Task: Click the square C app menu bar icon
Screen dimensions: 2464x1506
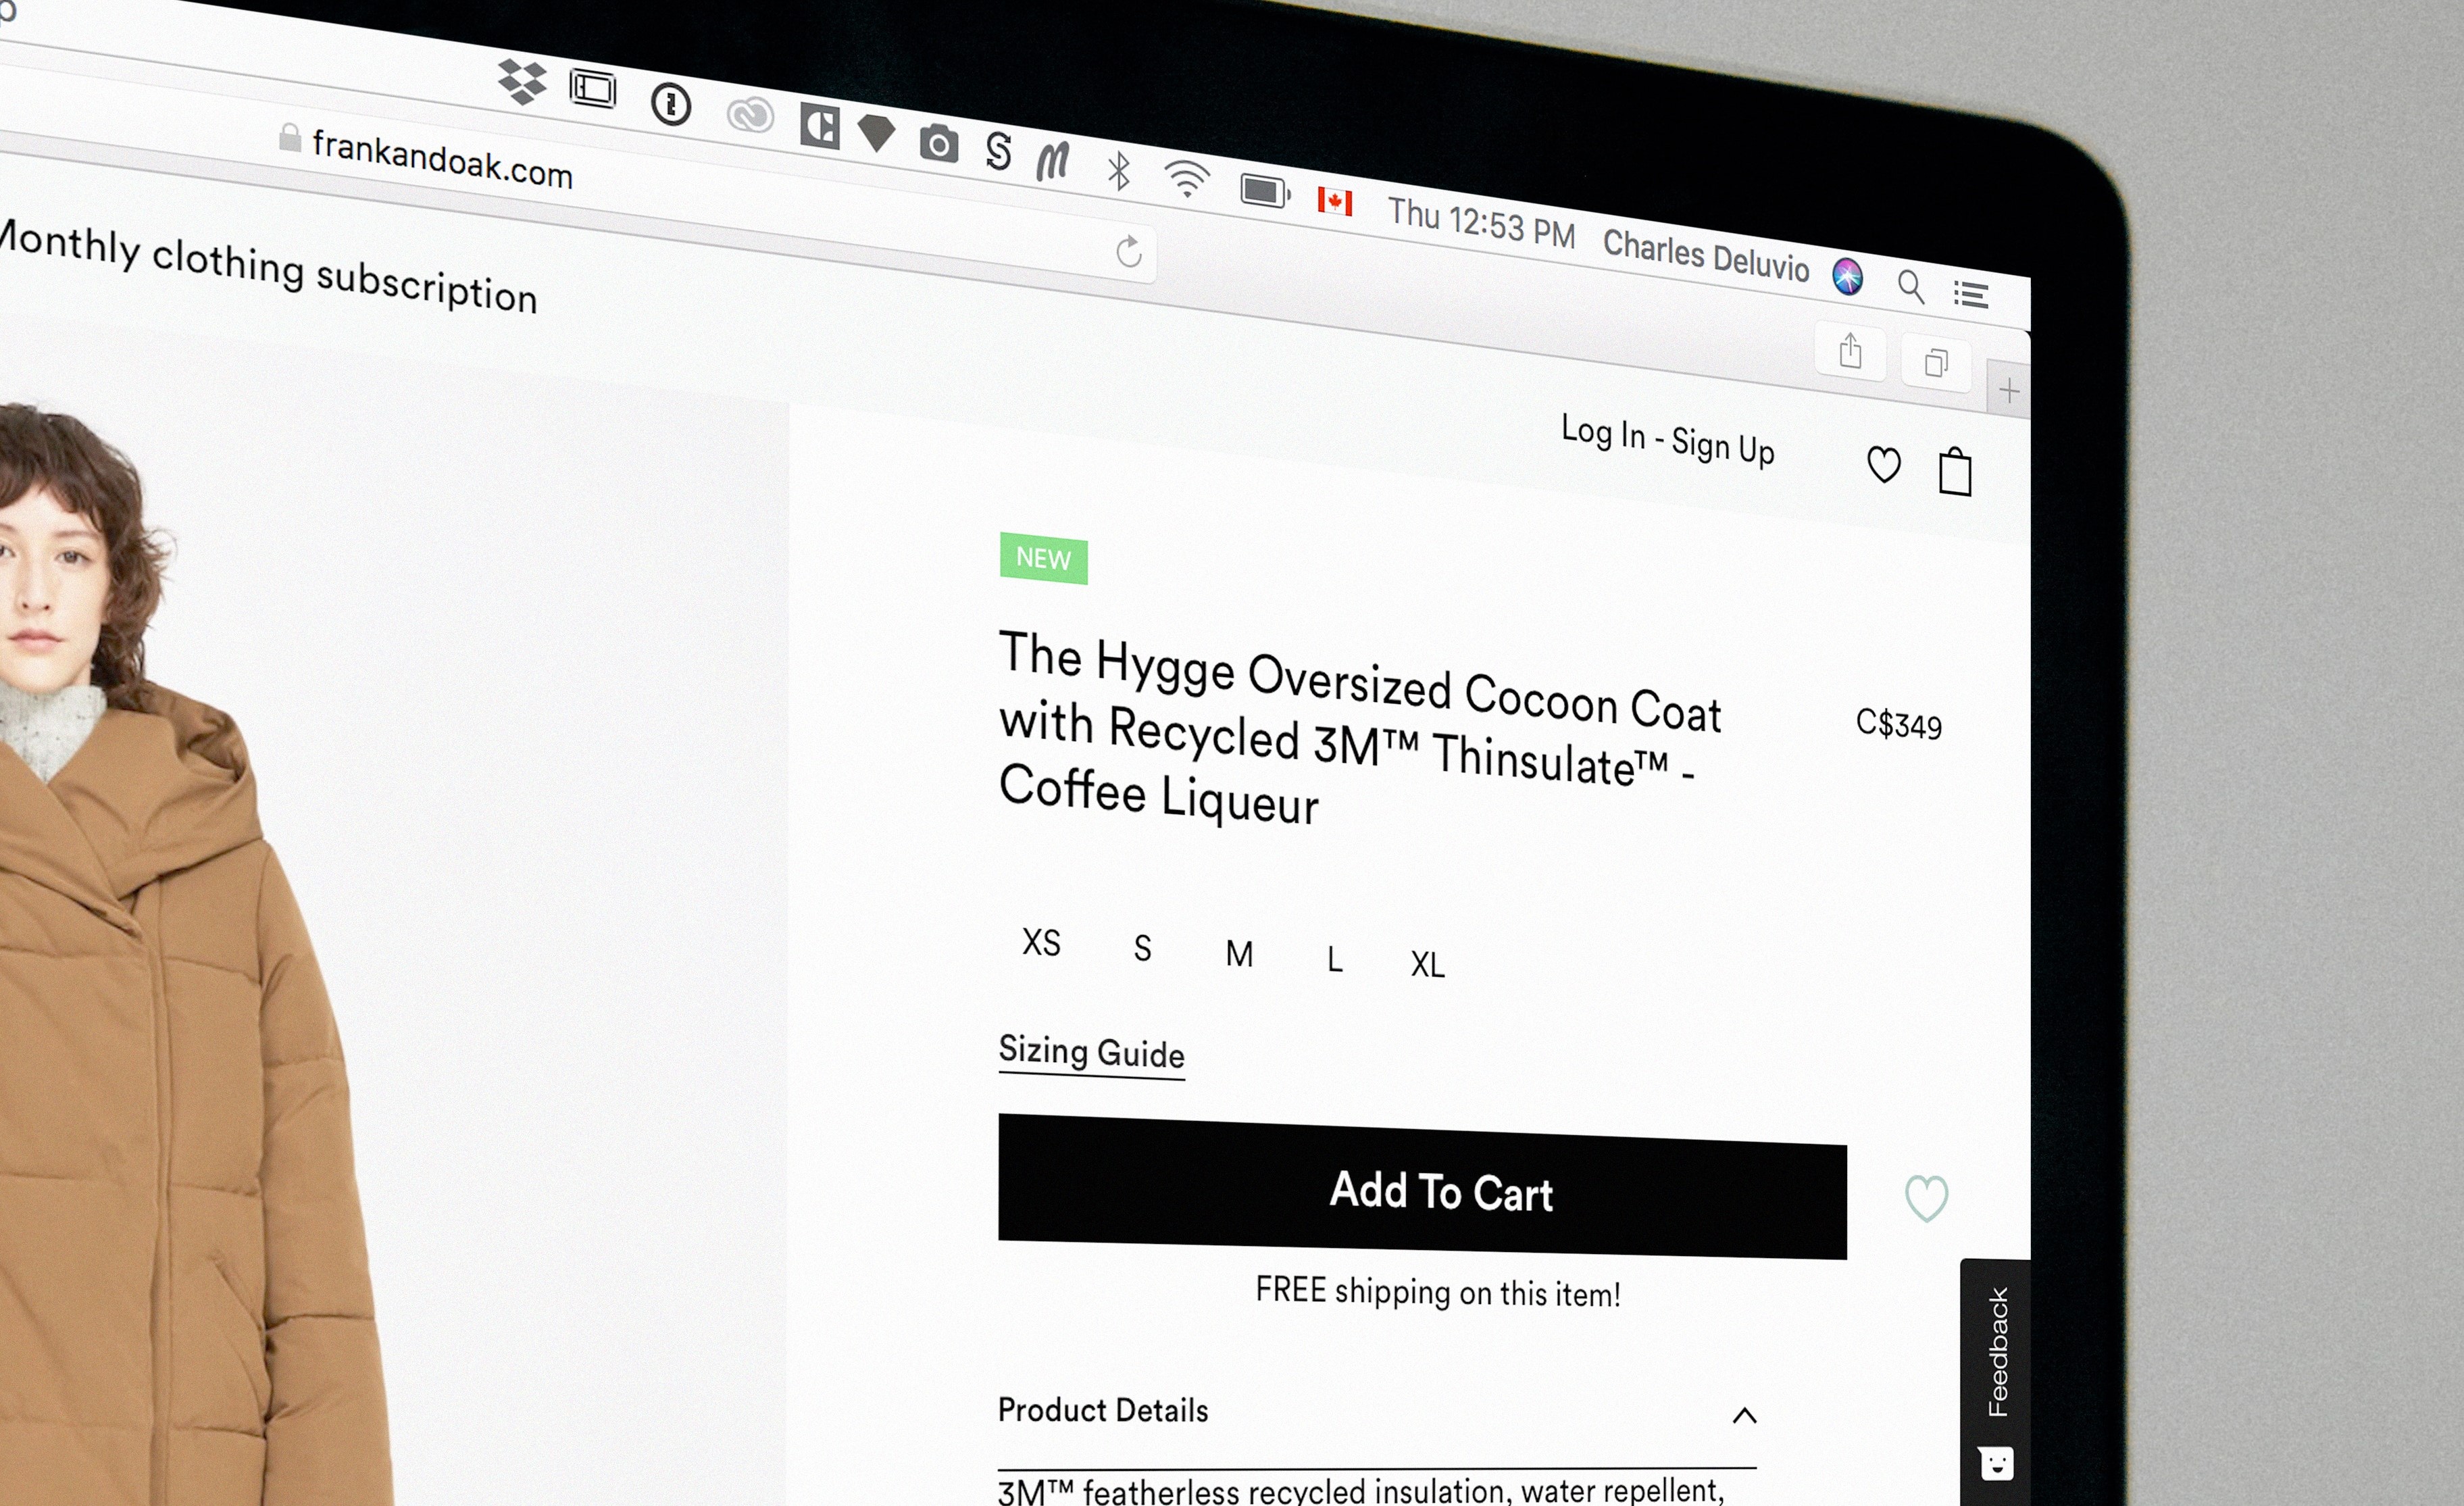Action: [819, 127]
